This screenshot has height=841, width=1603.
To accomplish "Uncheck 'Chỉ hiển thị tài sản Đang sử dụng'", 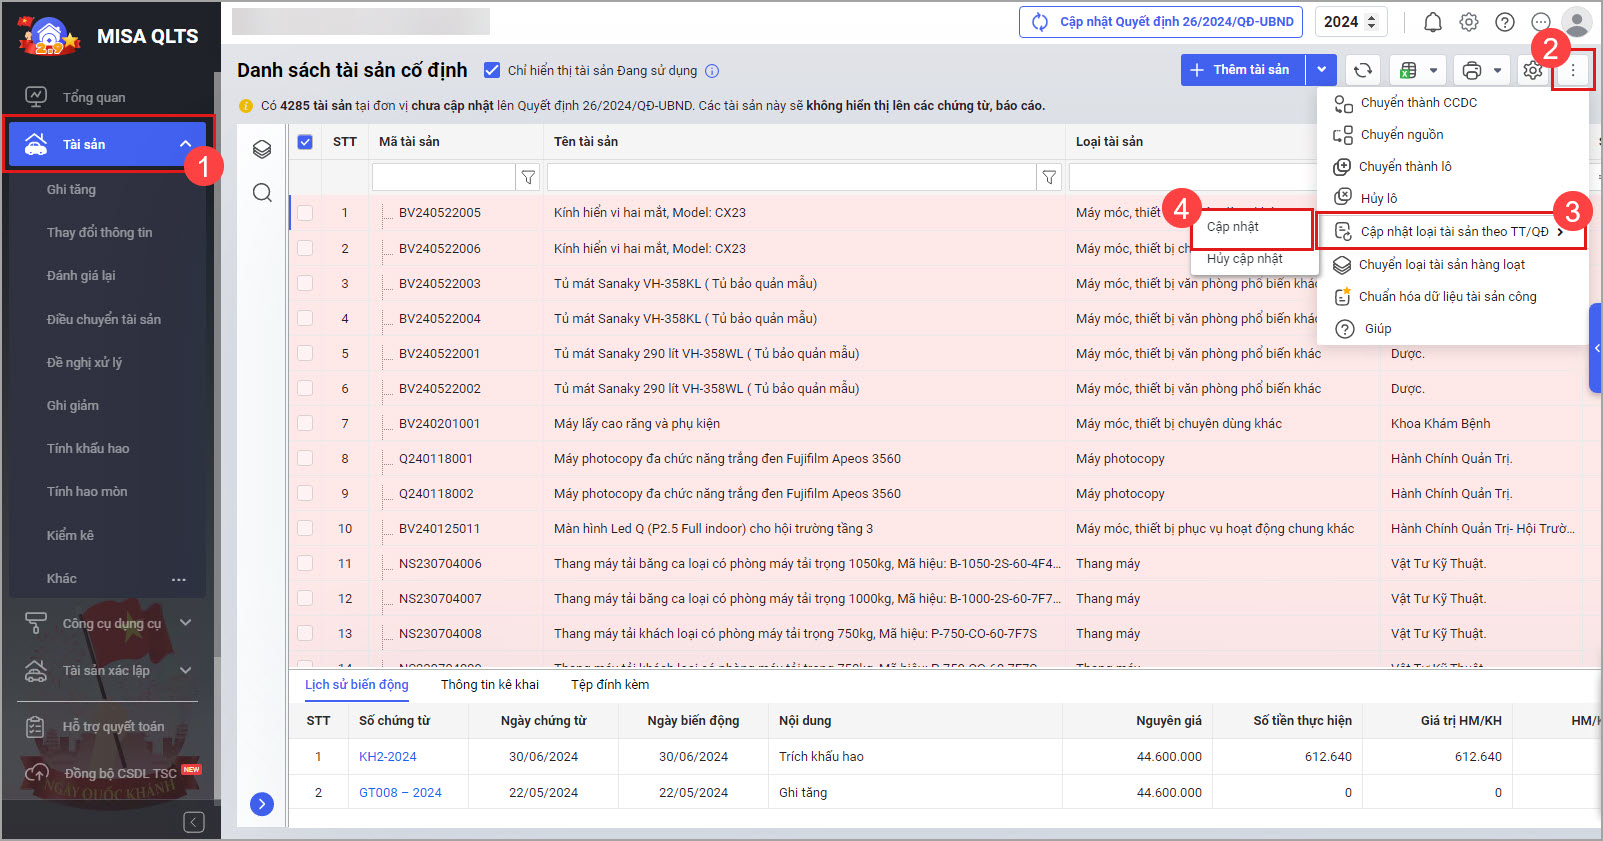I will click(x=492, y=70).
